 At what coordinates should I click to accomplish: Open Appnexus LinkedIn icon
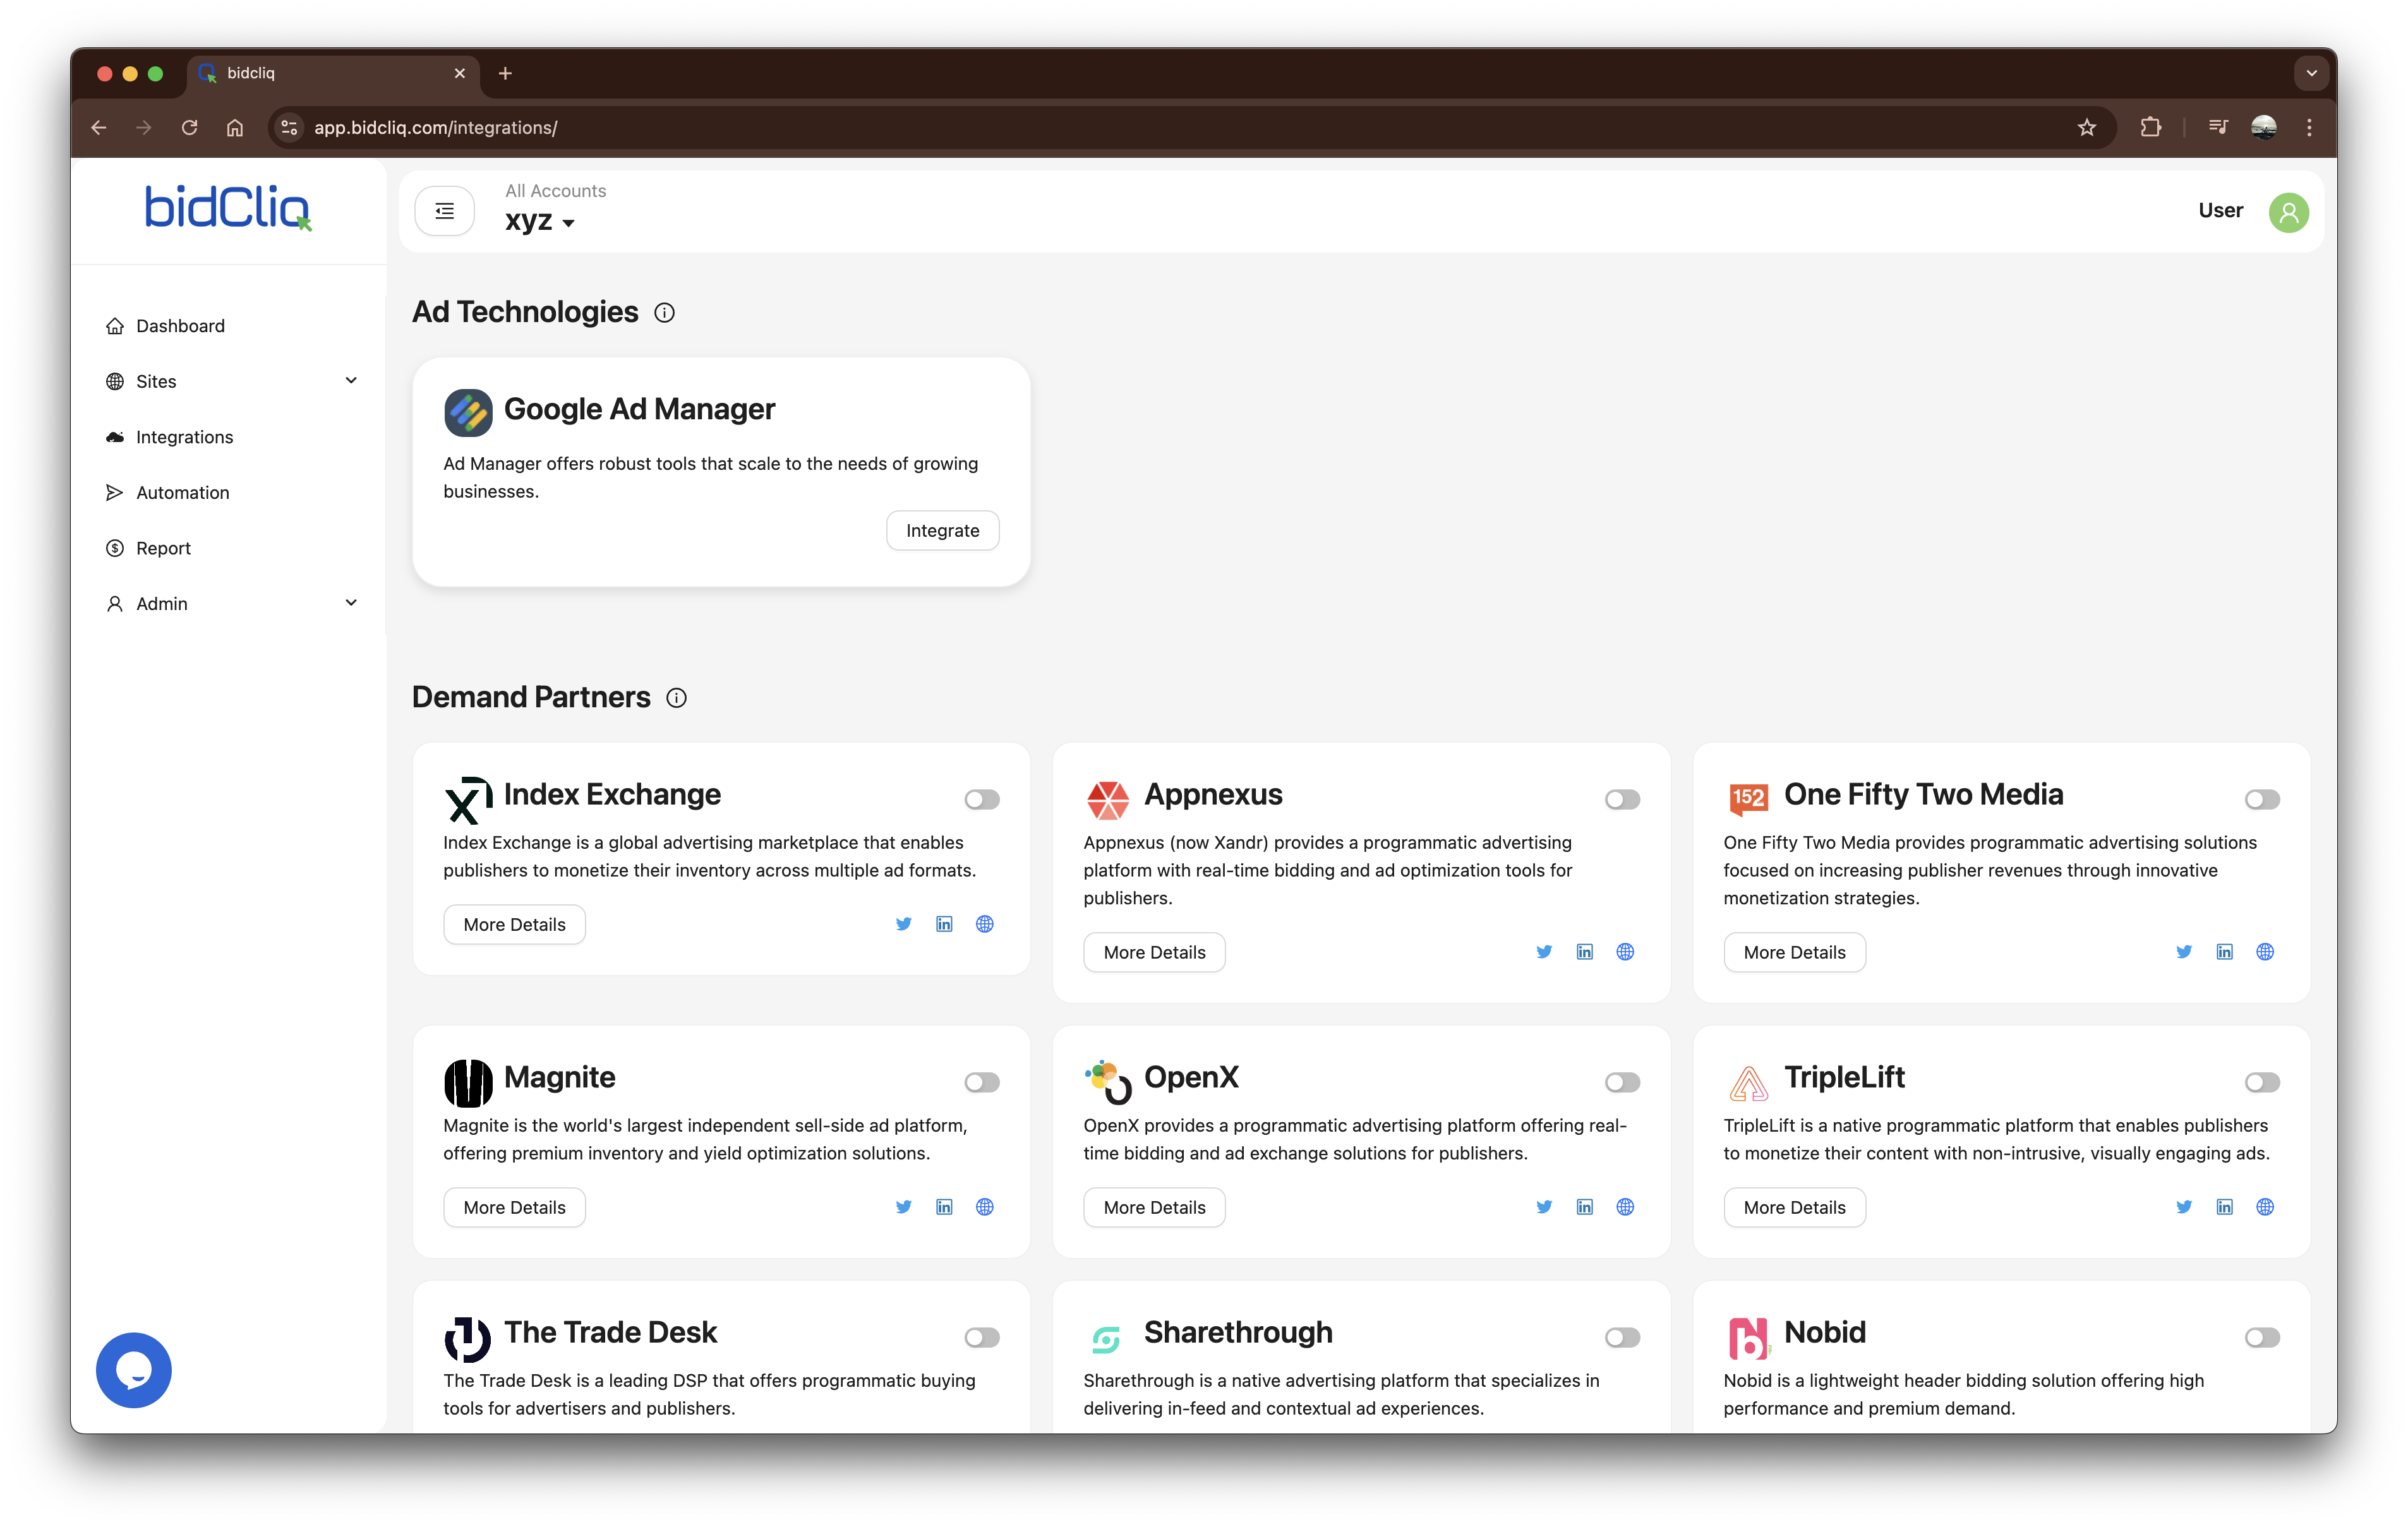click(x=1585, y=952)
